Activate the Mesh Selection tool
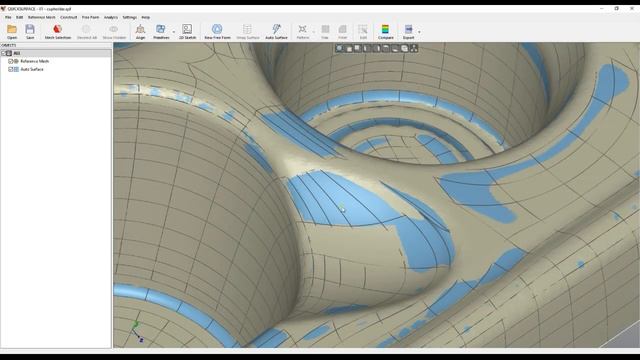This screenshot has width=640, height=360. coord(58,31)
